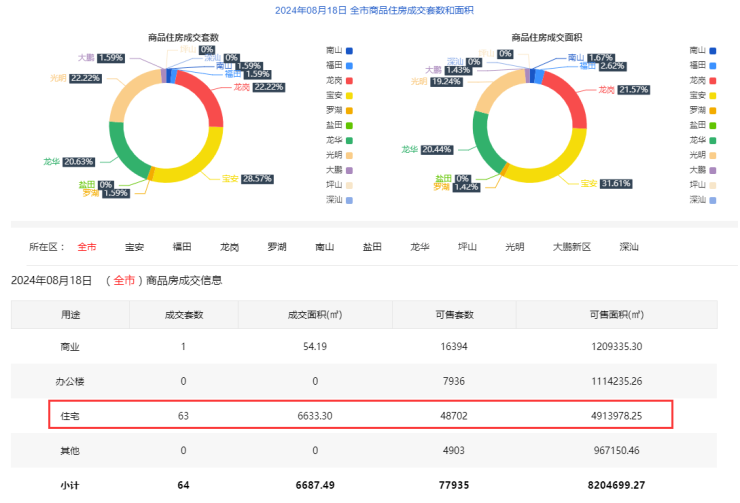Click the 福田 legend swatch in 成交面积 chart
The image size is (740, 503).
712,65
